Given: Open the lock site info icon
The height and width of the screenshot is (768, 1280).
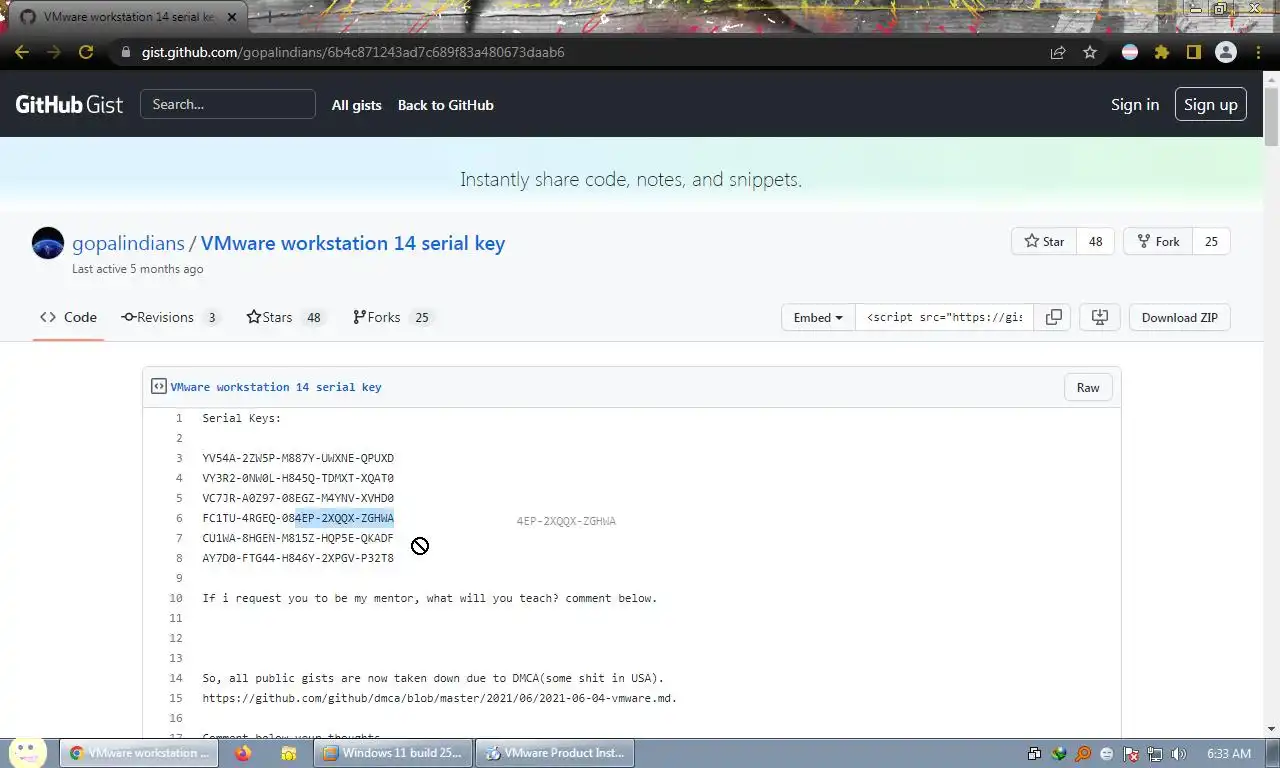Looking at the screenshot, I should (125, 52).
